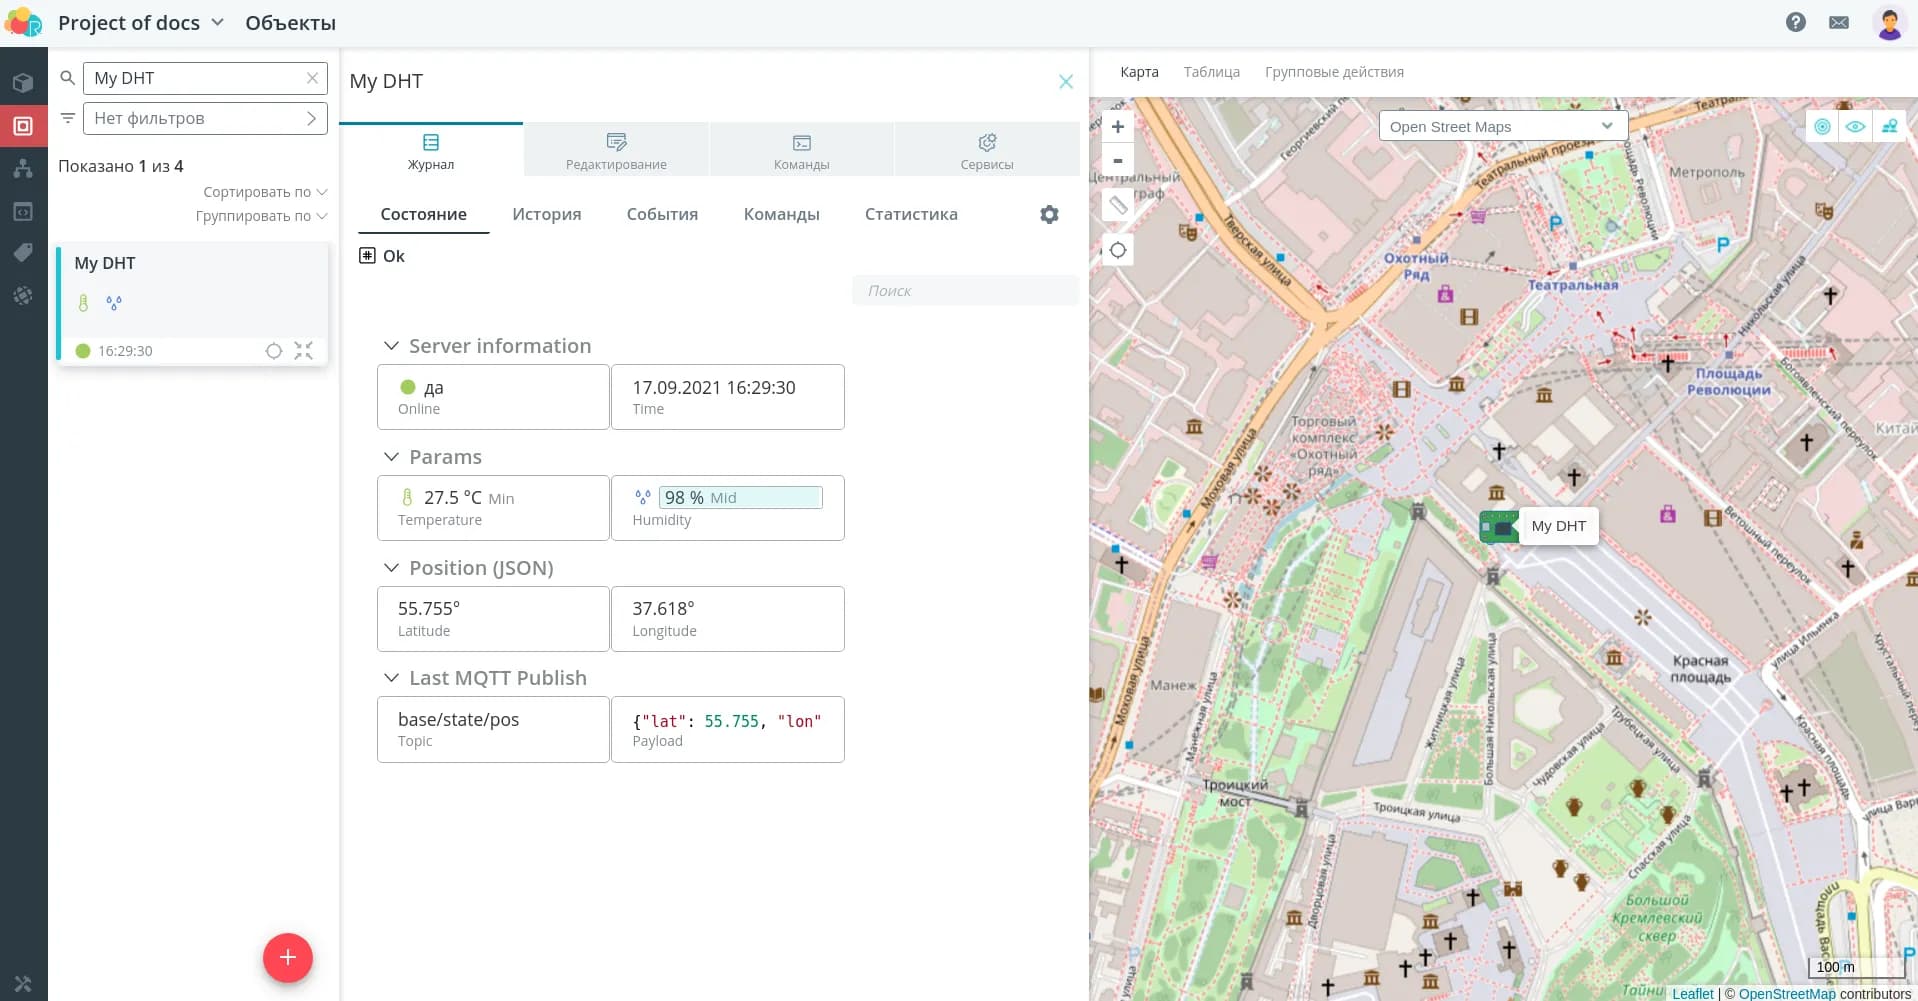Click the map ruler measure tool
This screenshot has height=1001, width=1918.
coord(1118,205)
